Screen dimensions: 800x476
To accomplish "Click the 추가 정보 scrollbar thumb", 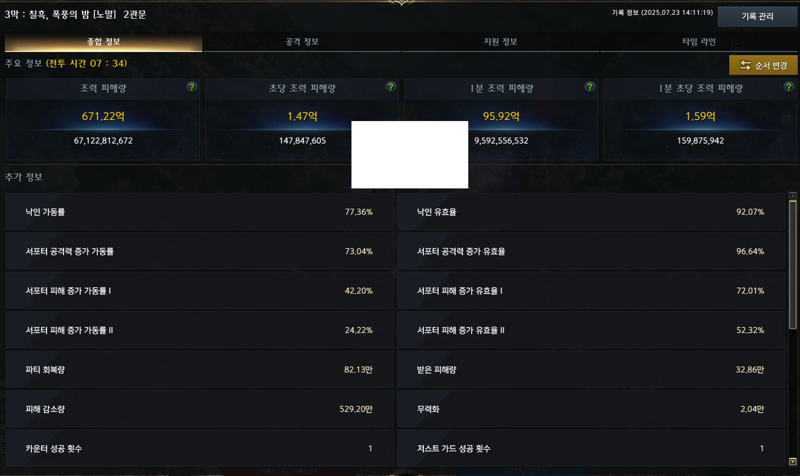I will pyautogui.click(x=792, y=264).
